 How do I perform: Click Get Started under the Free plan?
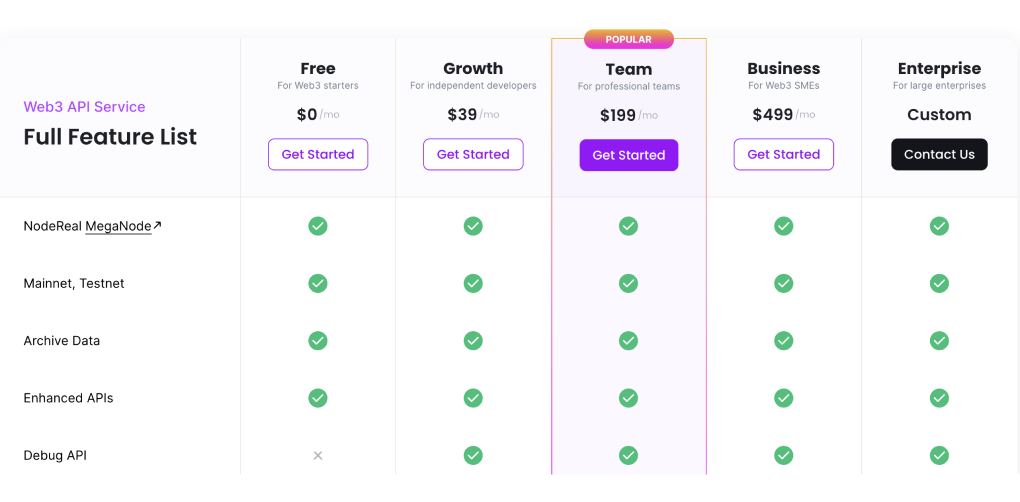click(318, 155)
